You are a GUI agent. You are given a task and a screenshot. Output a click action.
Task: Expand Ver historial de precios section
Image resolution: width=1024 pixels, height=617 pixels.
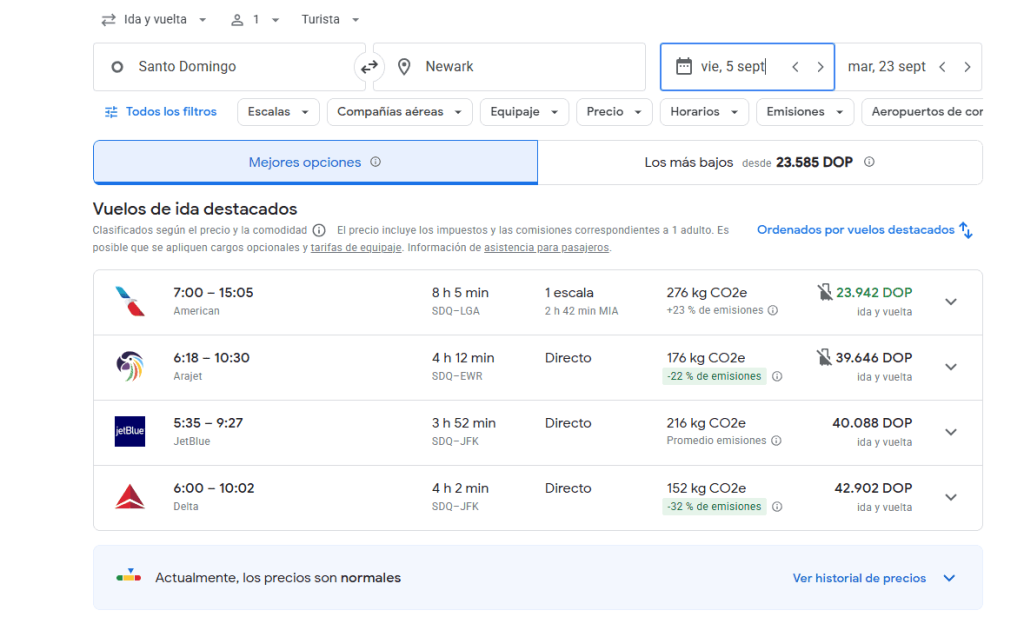pyautogui.click(x=949, y=578)
